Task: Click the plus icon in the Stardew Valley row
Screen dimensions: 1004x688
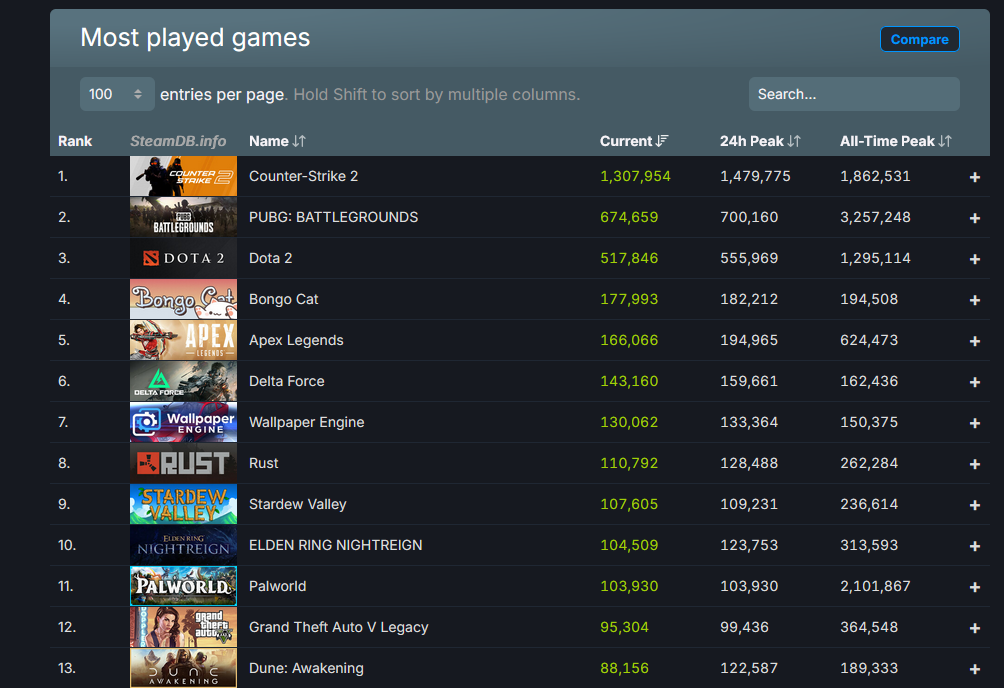Action: [x=975, y=505]
